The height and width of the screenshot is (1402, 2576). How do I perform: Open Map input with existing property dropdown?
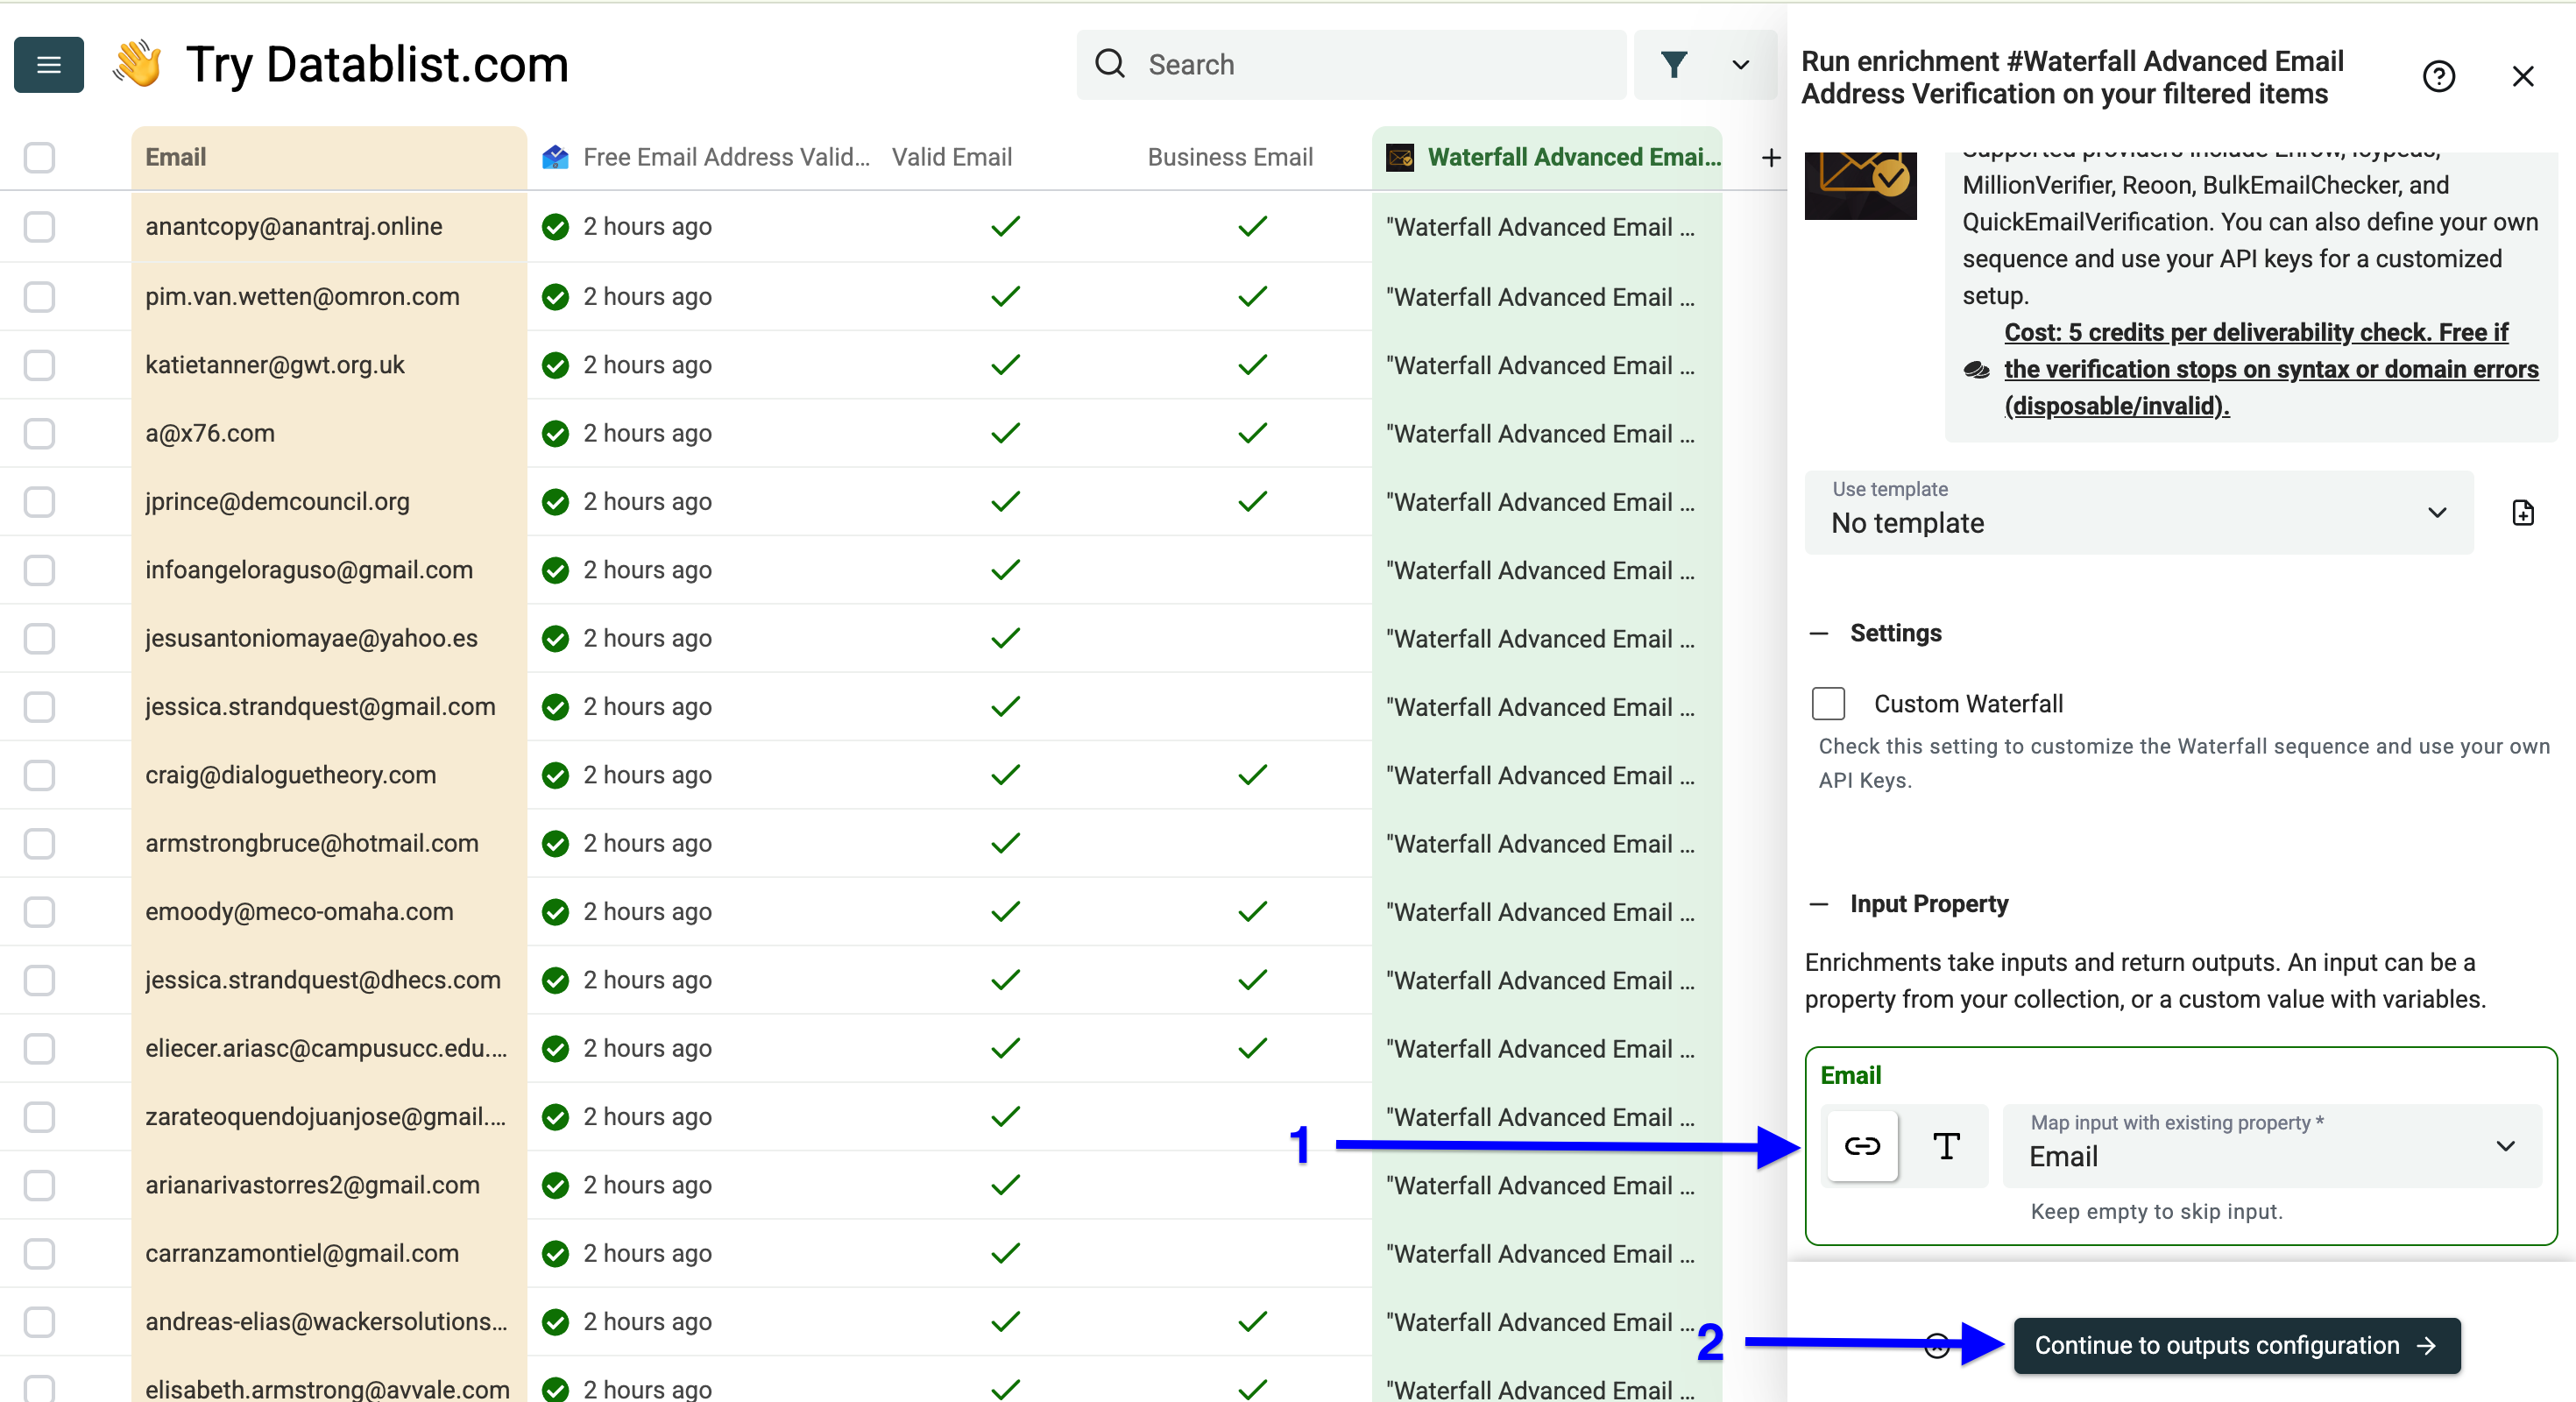coord(2272,1145)
